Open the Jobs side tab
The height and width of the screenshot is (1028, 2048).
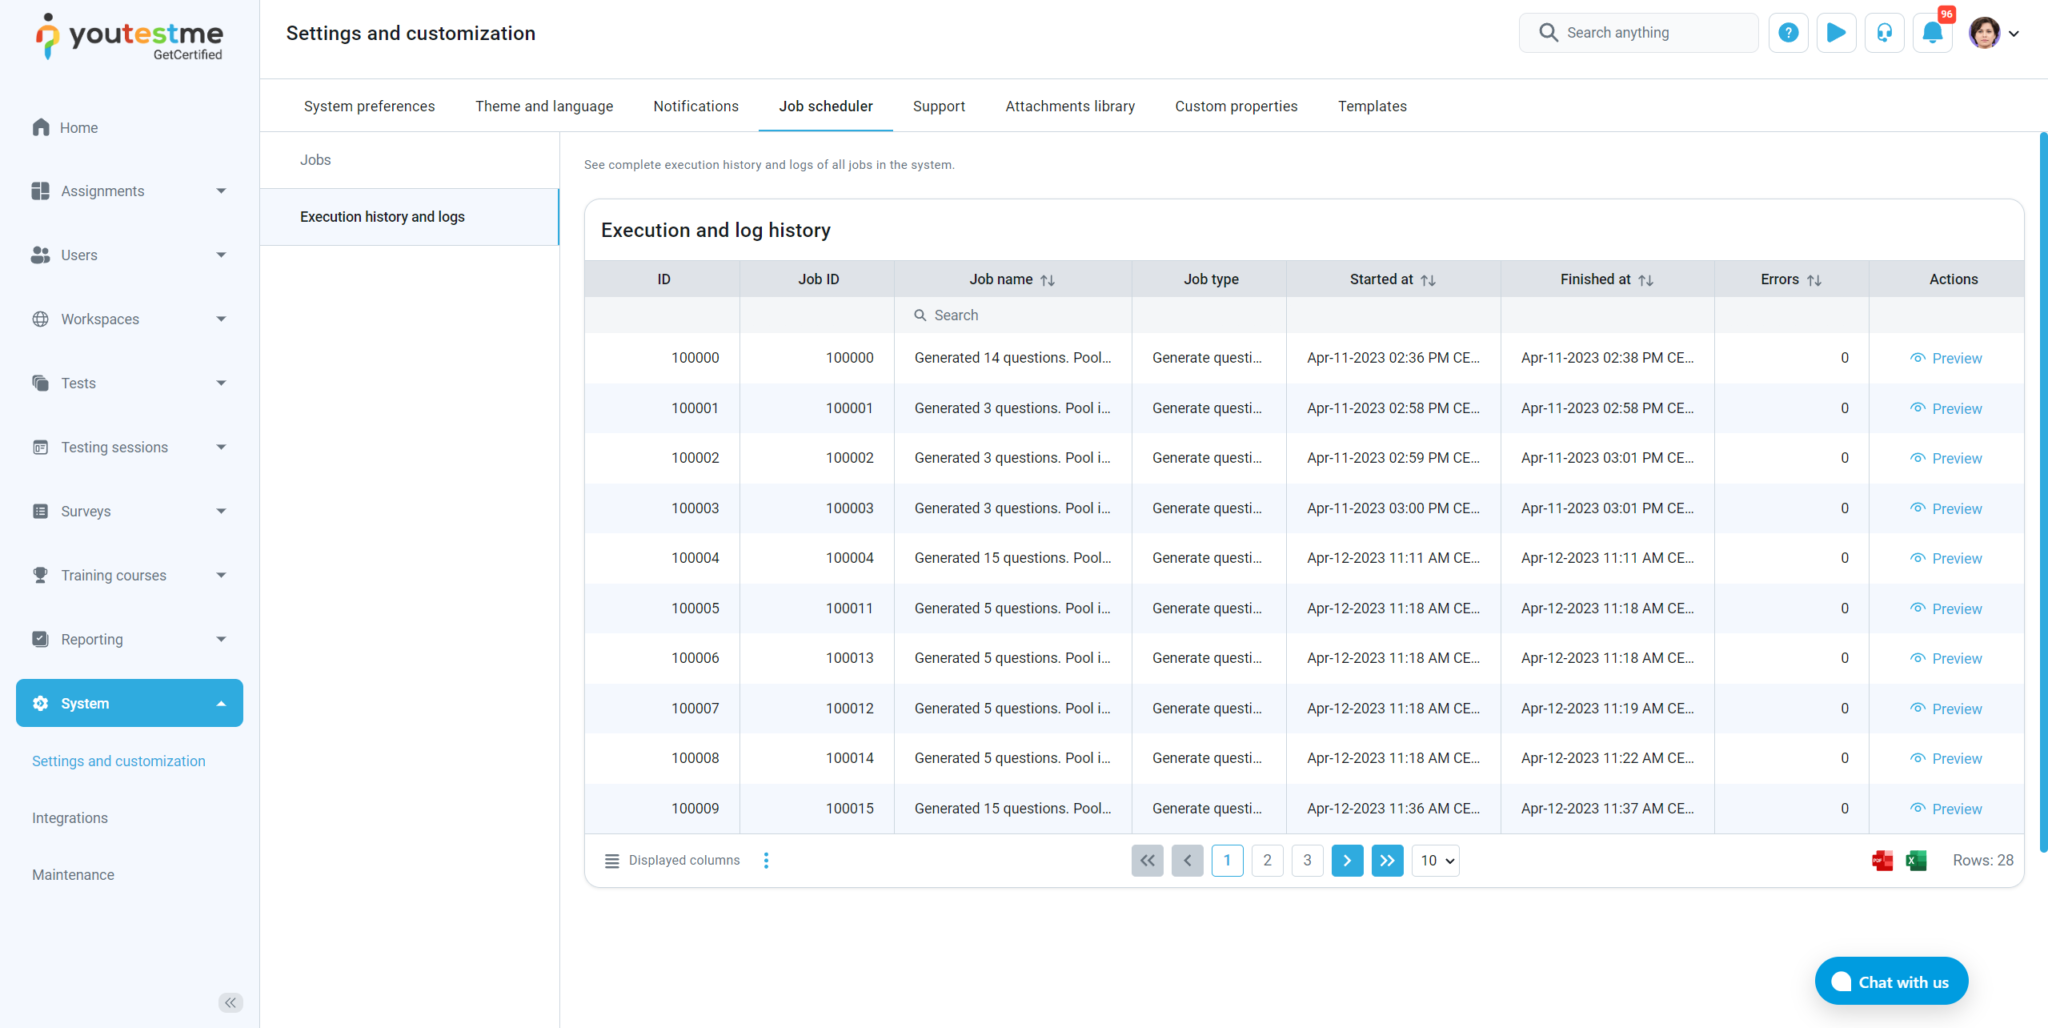[315, 160]
